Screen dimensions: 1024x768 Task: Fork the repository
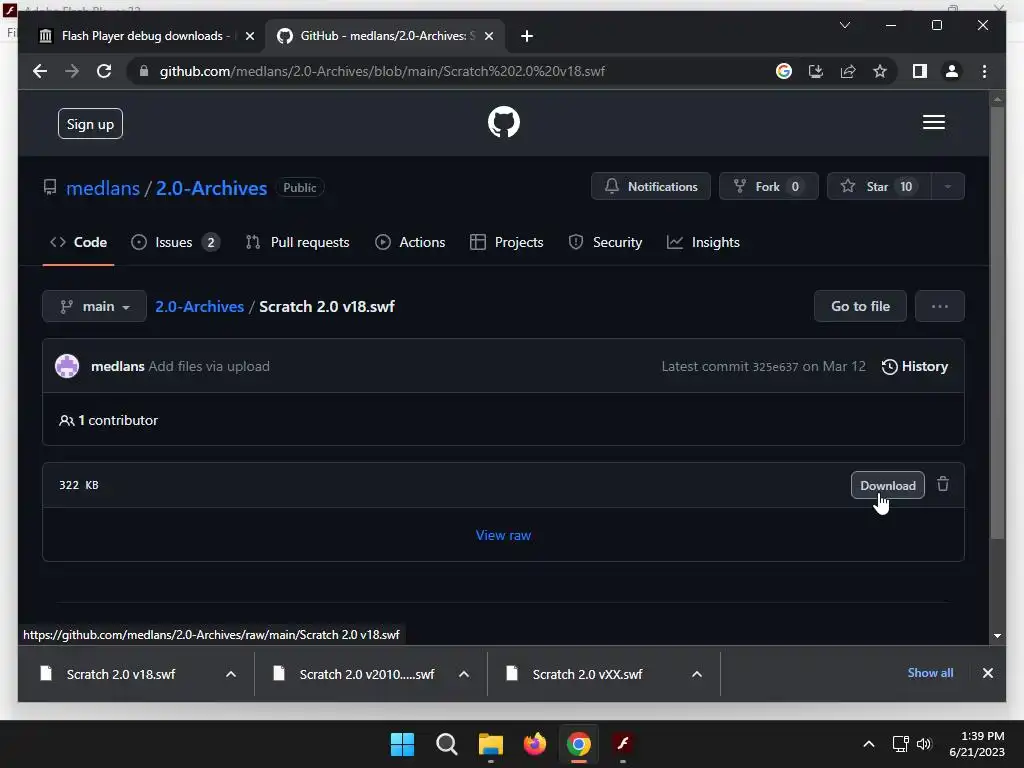coord(768,187)
